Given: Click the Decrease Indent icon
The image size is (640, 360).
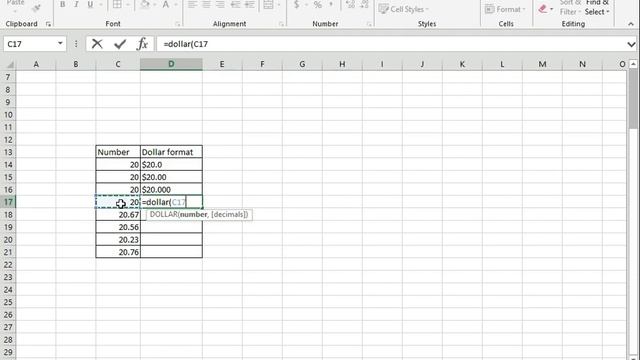Looking at the screenshot, I should pos(236,4).
